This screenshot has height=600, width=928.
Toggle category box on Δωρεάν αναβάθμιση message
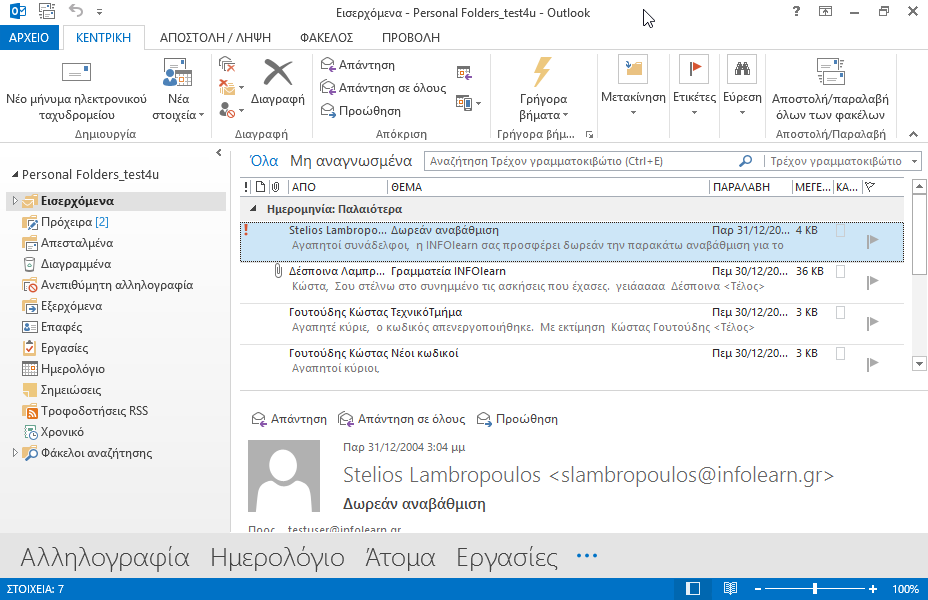pyautogui.click(x=840, y=231)
